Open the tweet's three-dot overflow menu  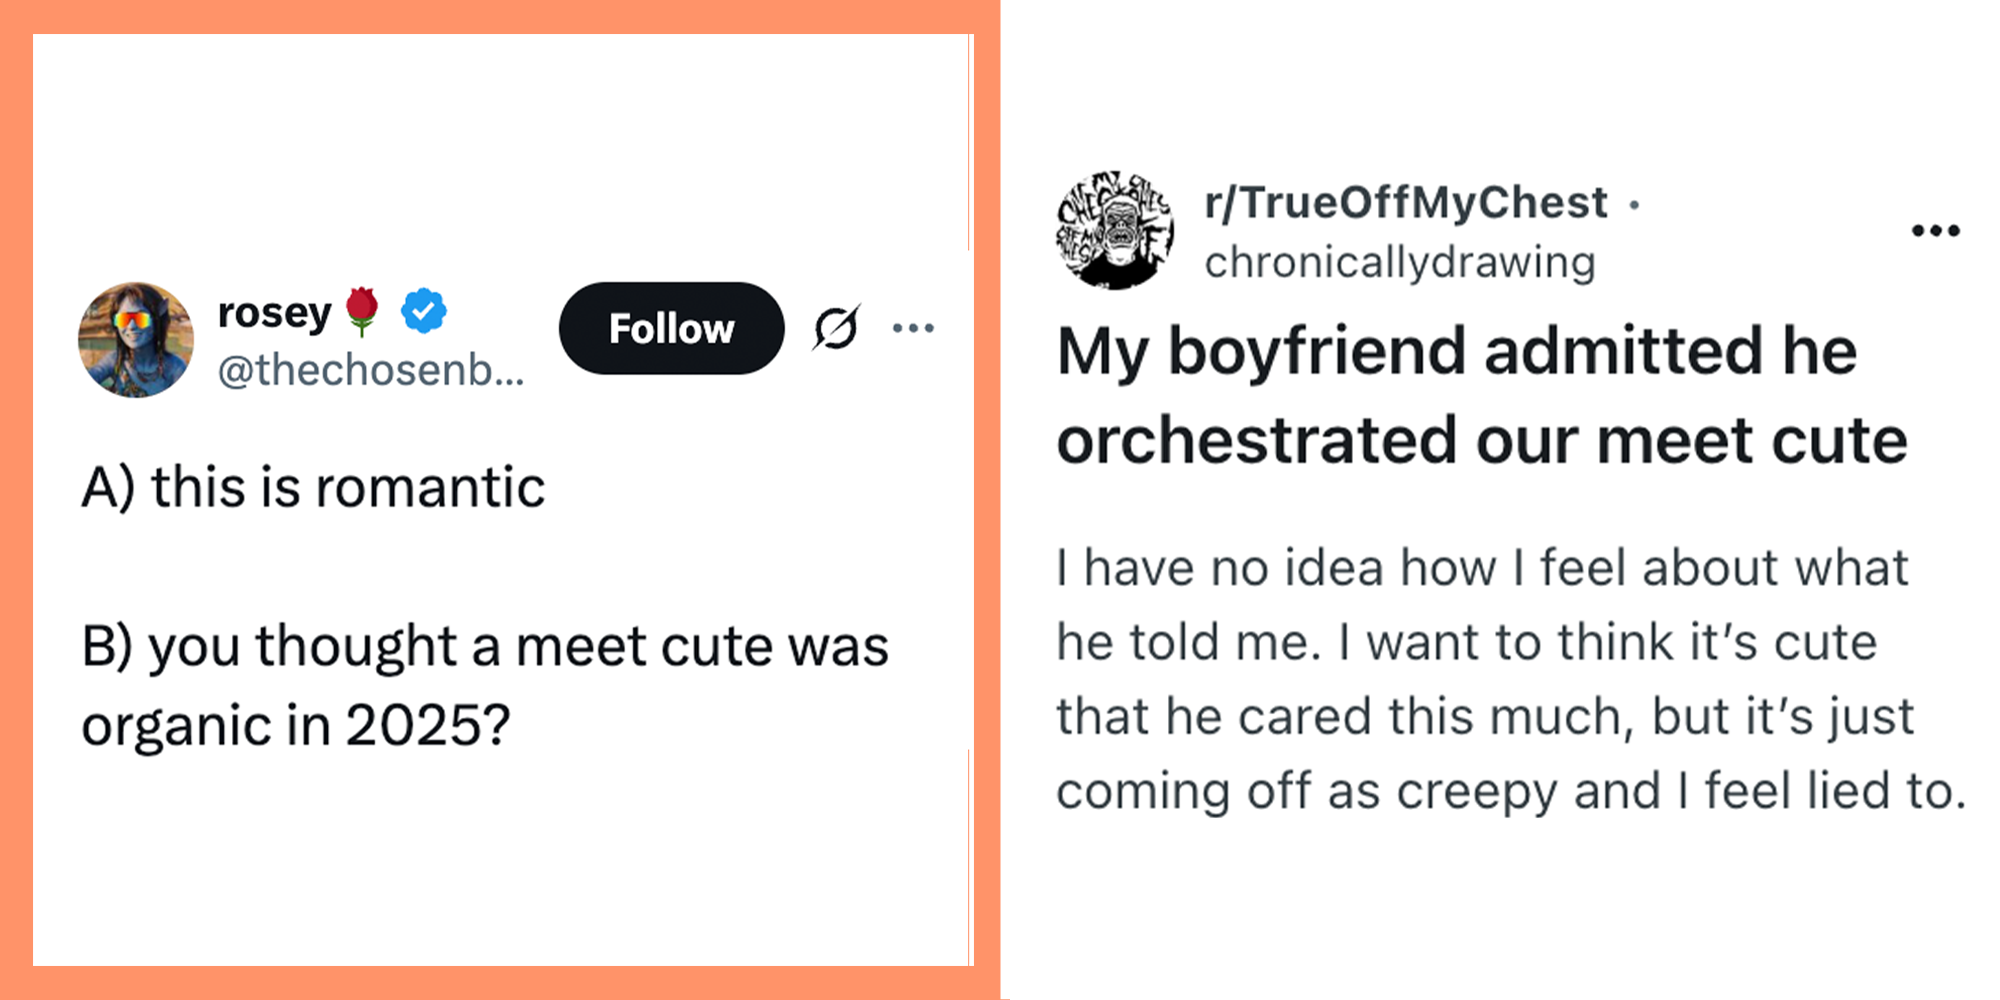(x=914, y=327)
